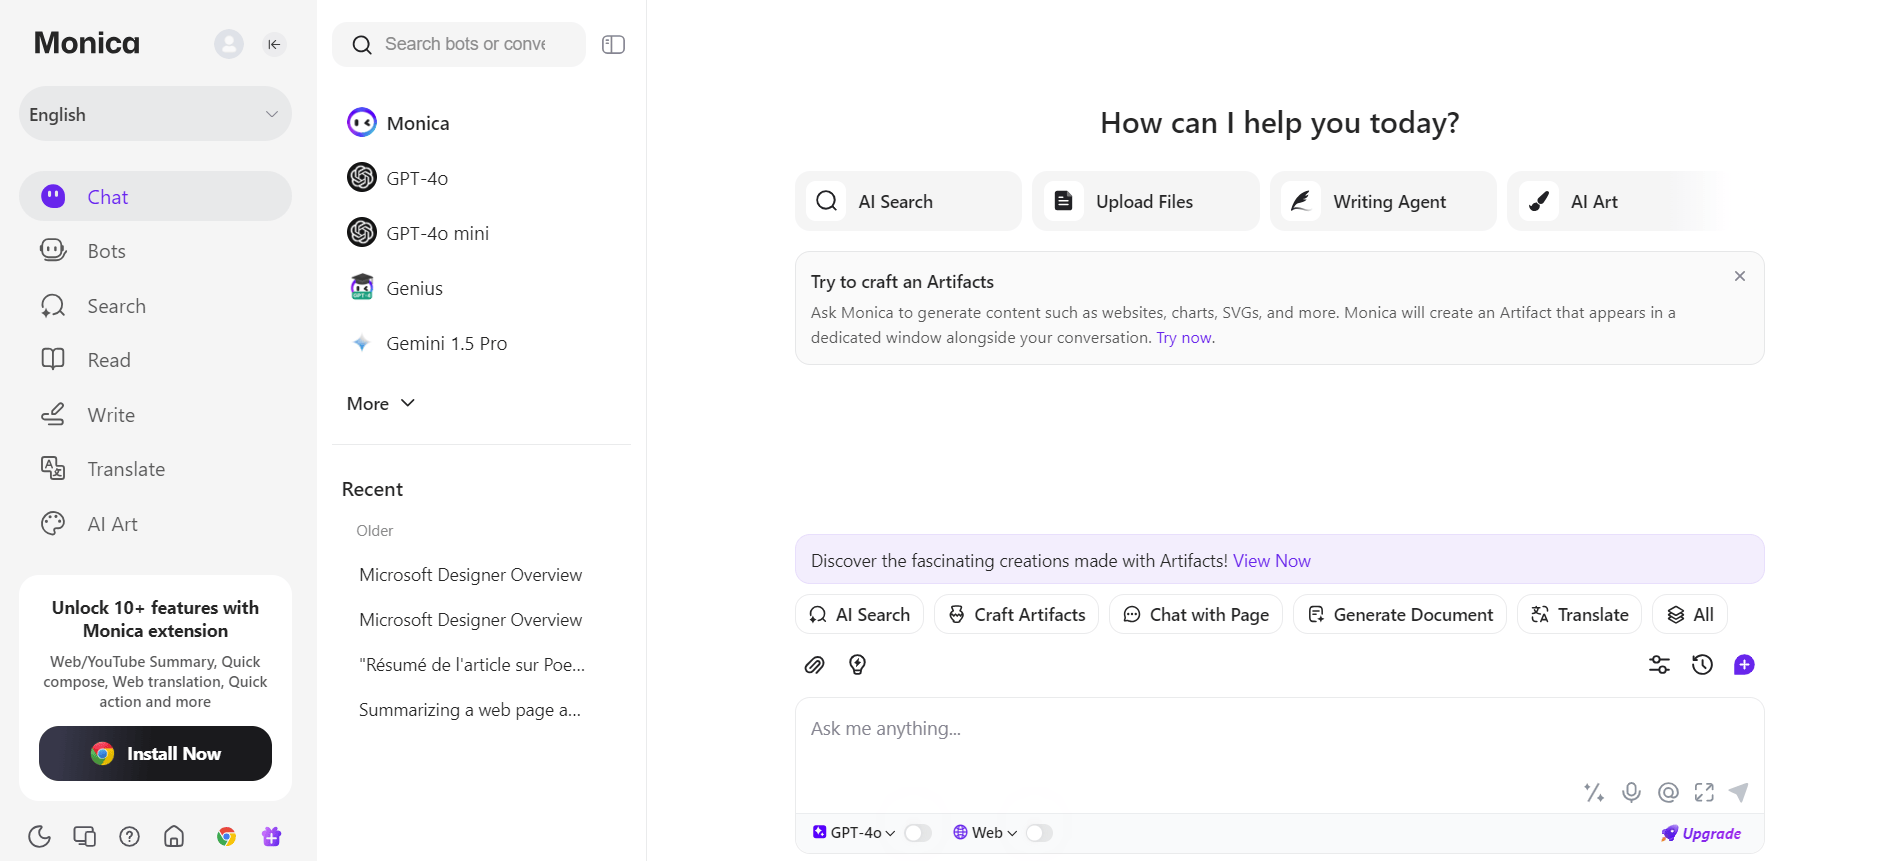
Task: Go to the home icon
Action: click(x=174, y=836)
